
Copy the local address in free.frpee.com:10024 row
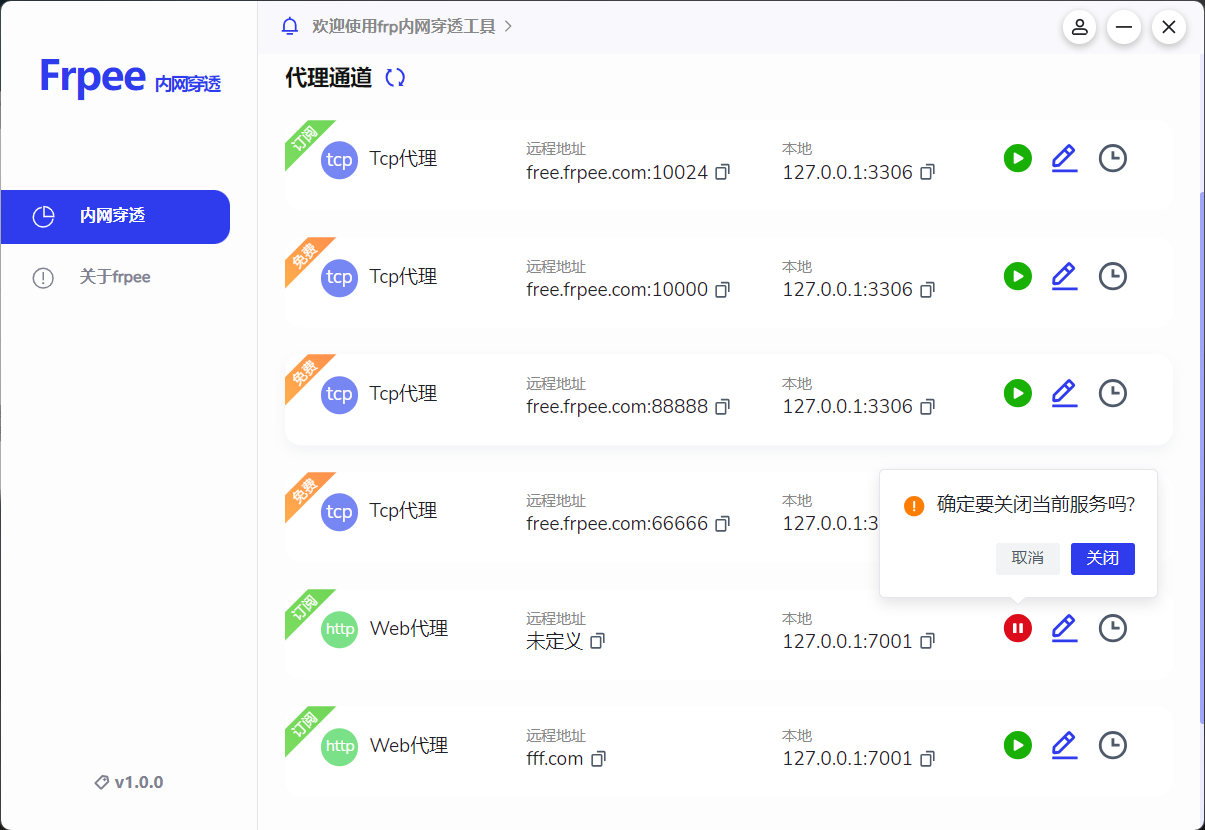pos(927,172)
